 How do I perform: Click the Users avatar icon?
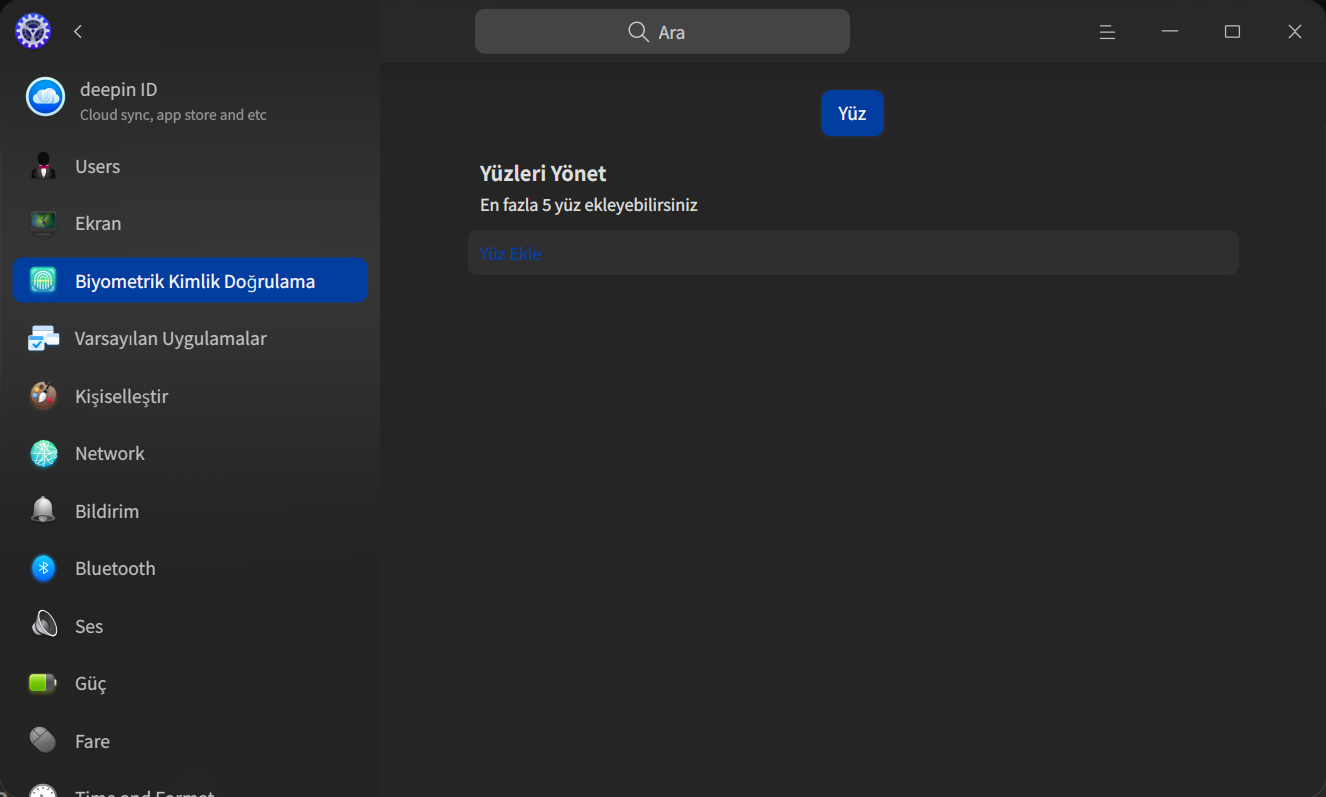coord(43,166)
